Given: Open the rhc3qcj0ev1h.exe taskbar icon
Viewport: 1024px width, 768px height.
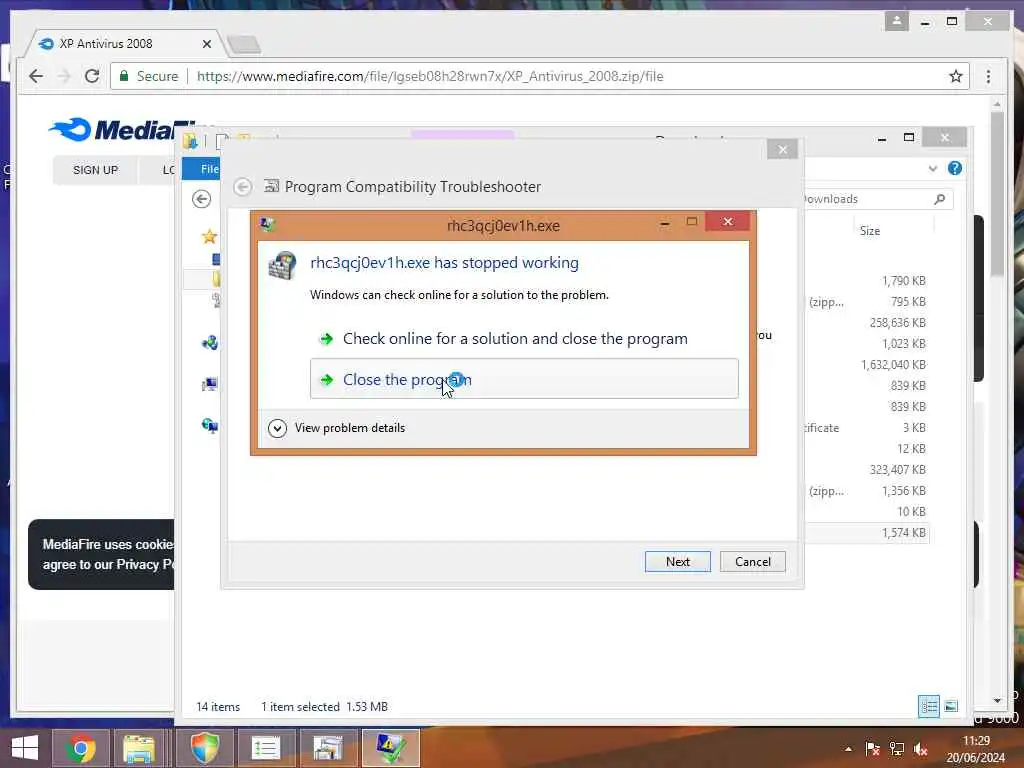Looking at the screenshot, I should [390, 748].
